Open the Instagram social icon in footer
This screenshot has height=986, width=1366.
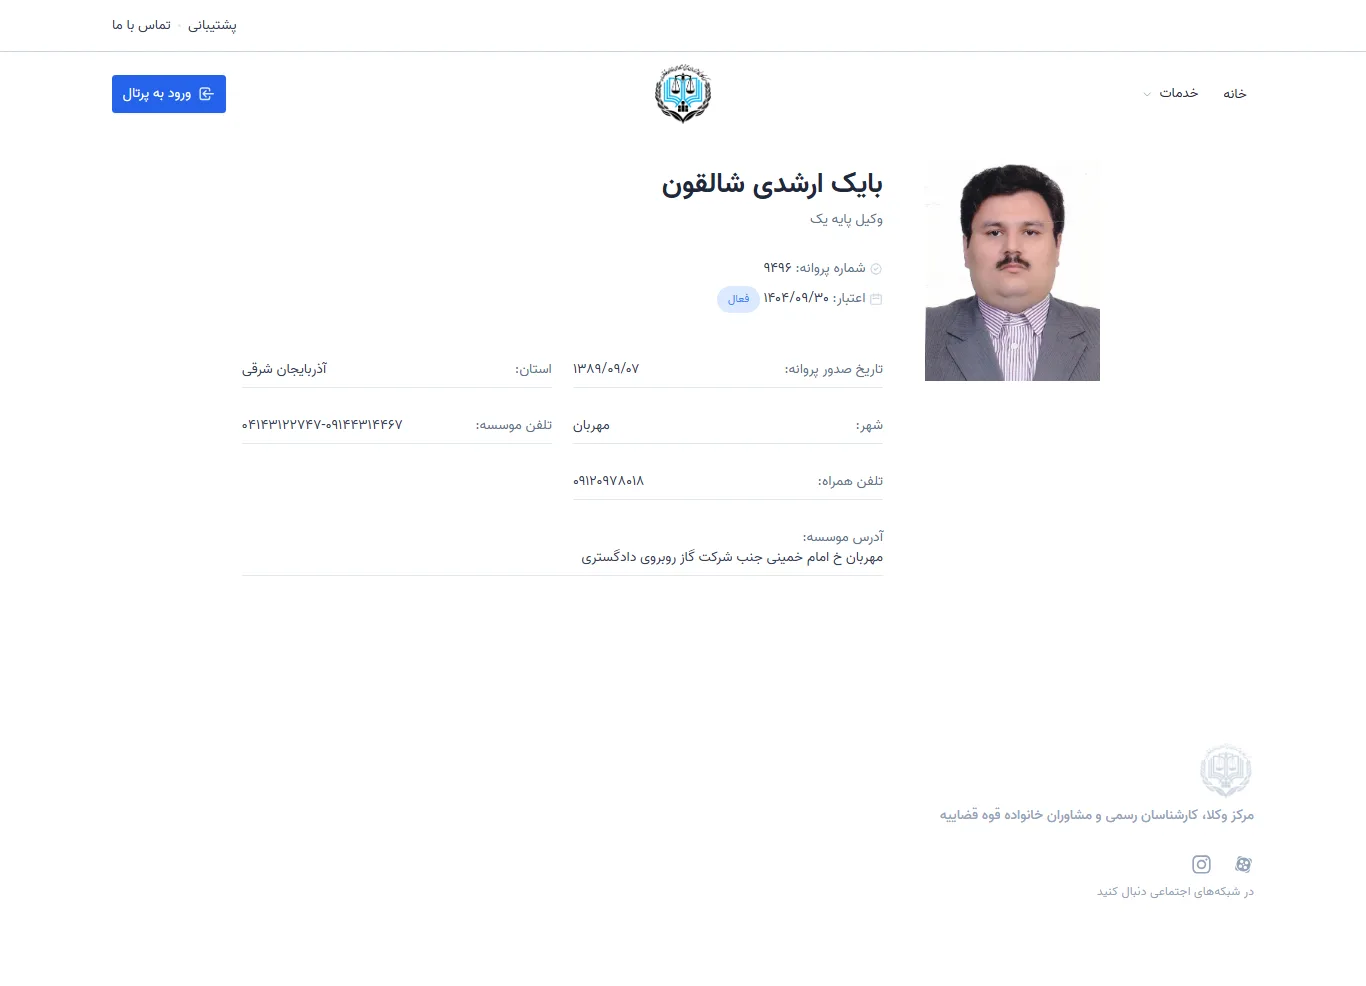[x=1201, y=864]
